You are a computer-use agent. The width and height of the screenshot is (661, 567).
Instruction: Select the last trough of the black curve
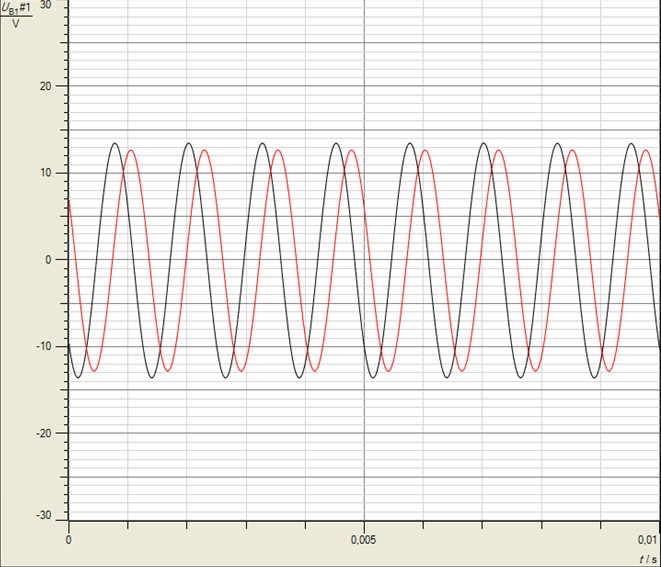[x=594, y=377]
